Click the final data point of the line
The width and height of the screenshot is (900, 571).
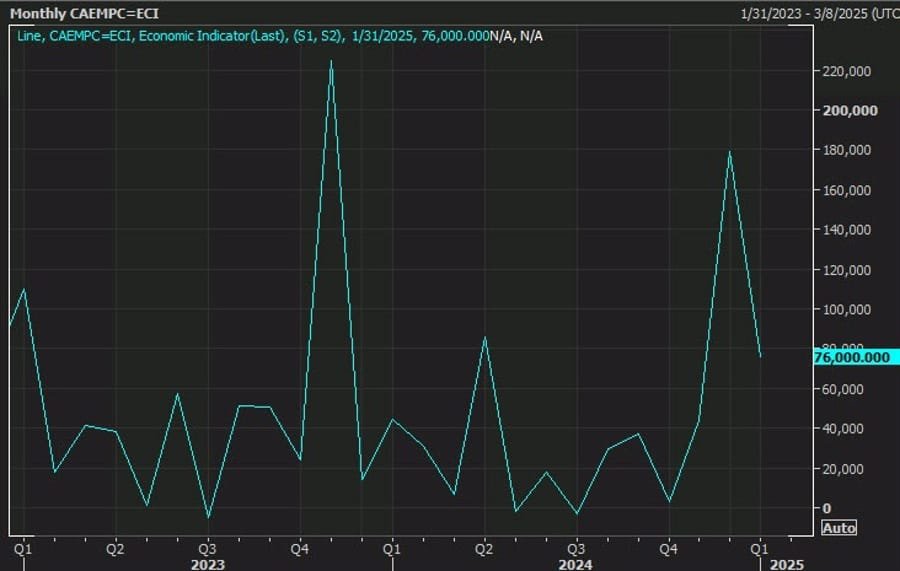point(760,356)
